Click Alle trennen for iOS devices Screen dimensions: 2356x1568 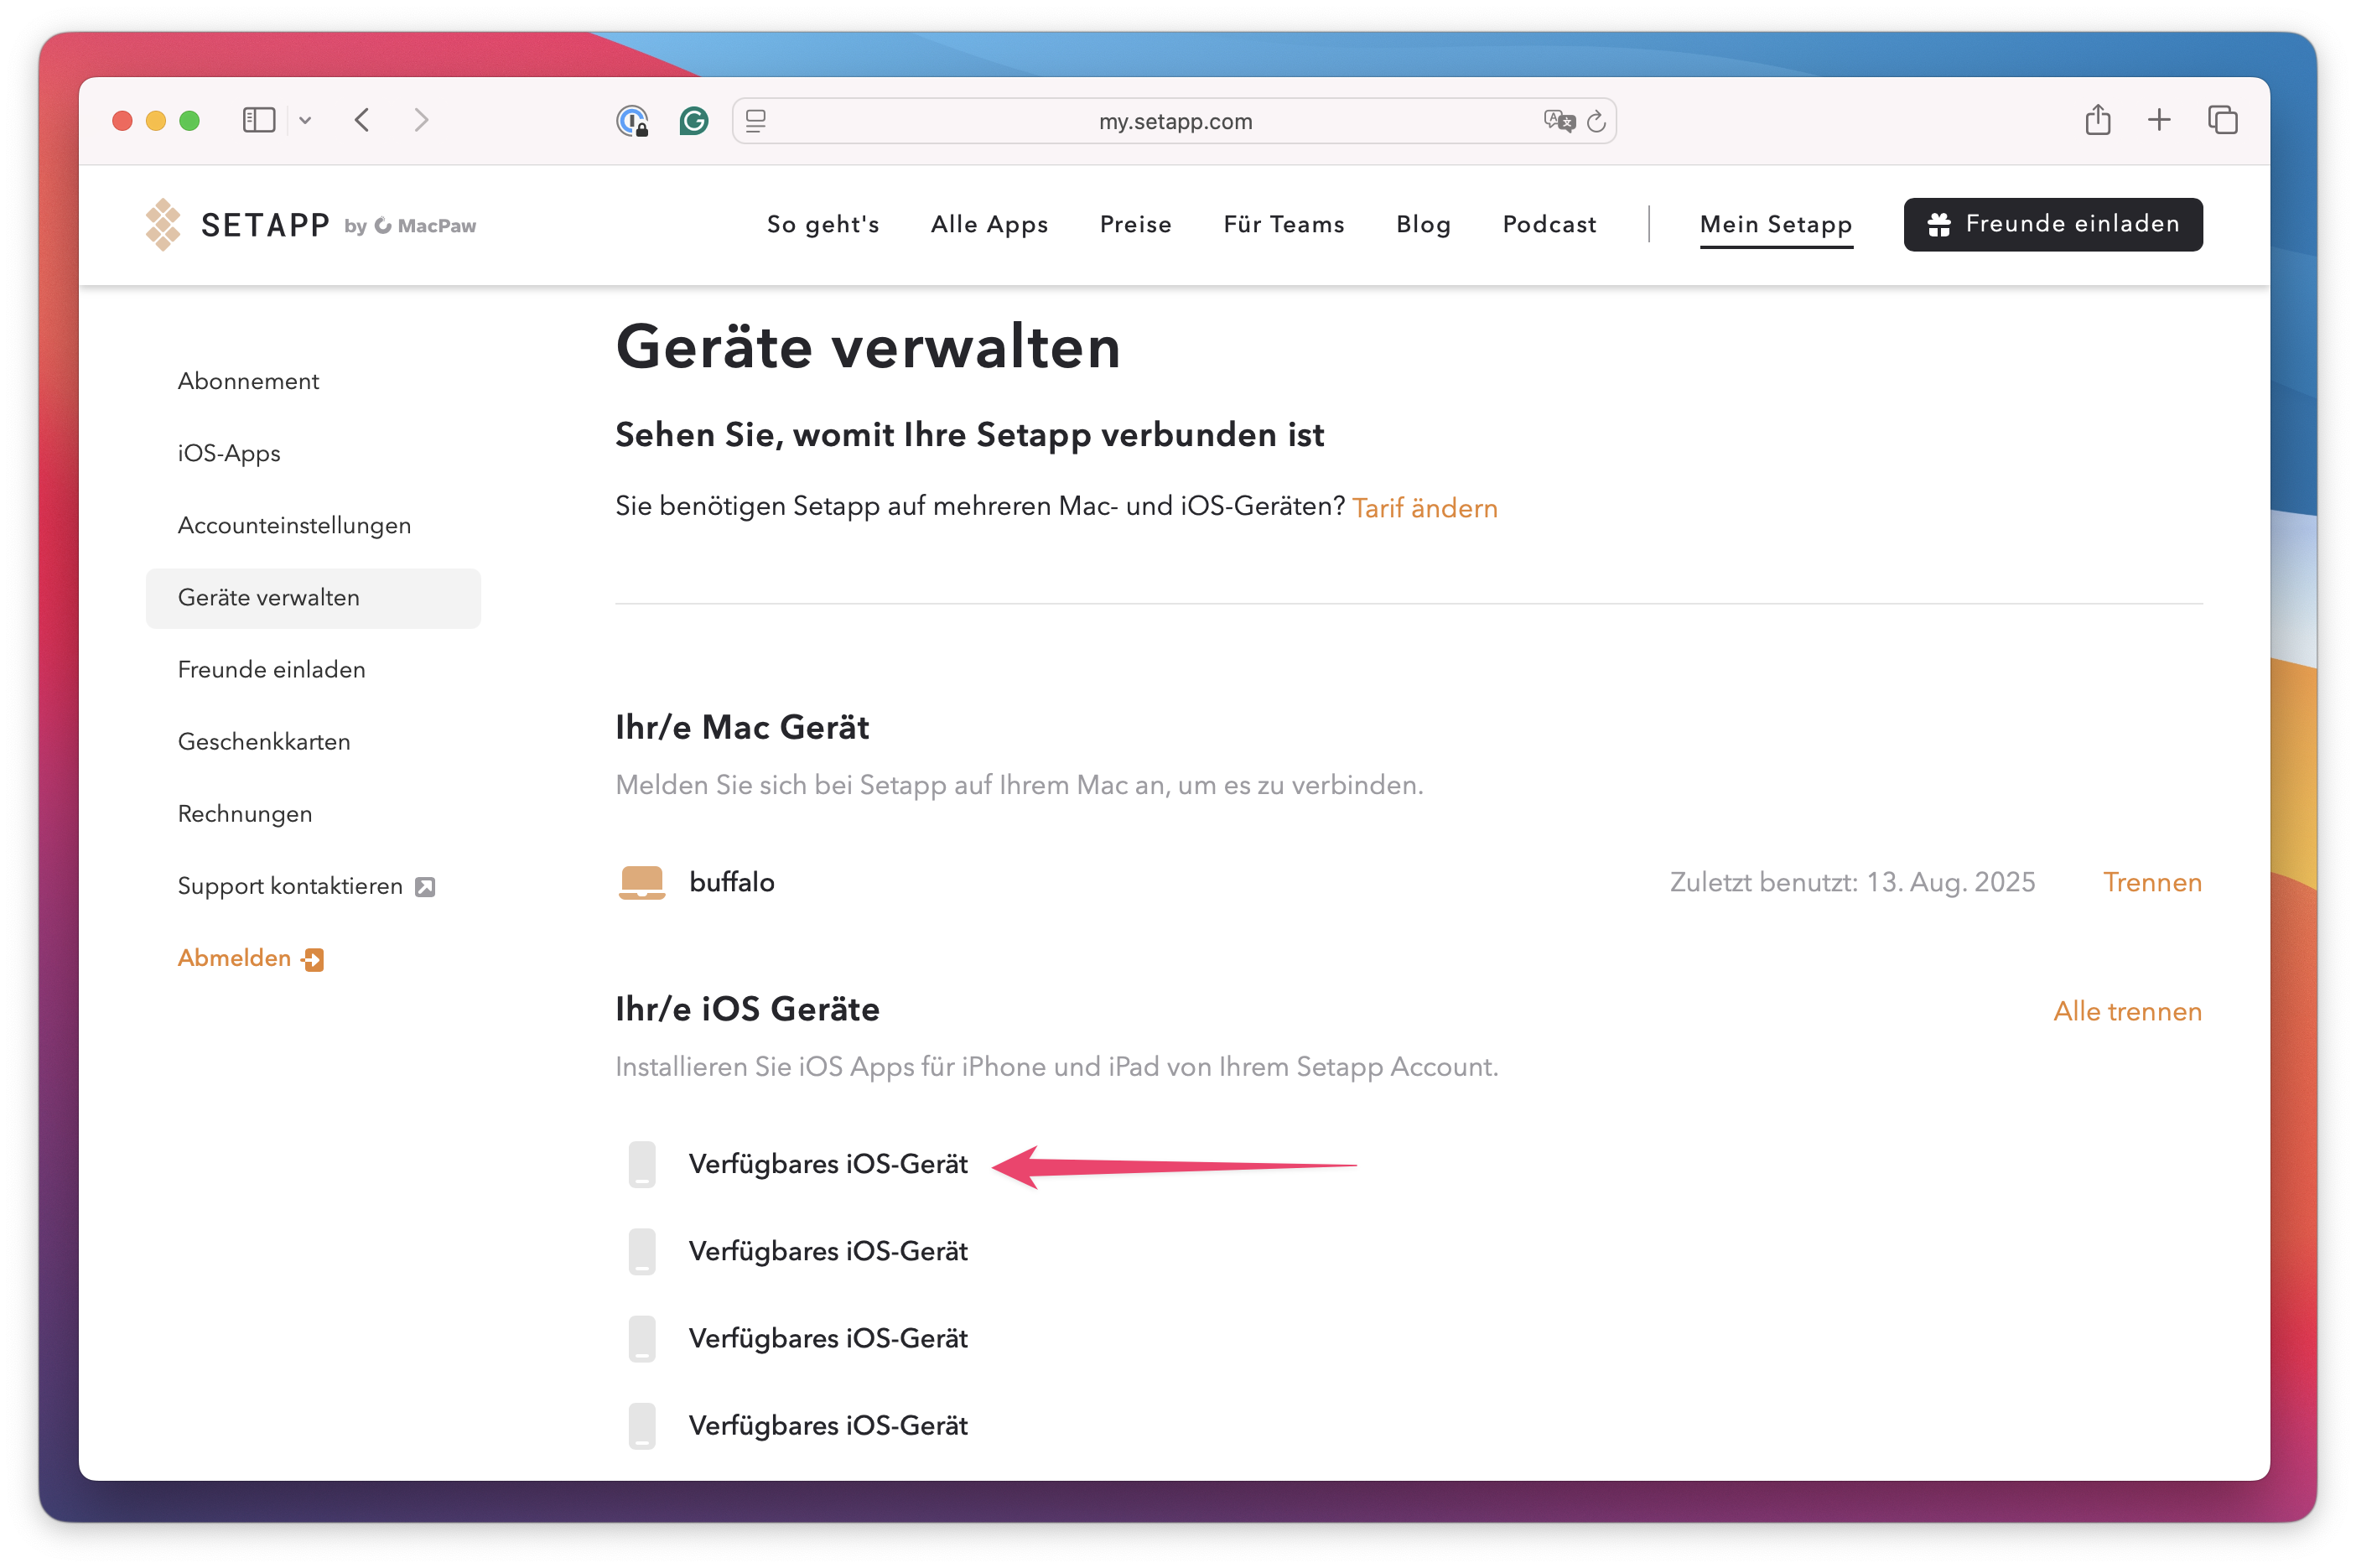click(2127, 1011)
